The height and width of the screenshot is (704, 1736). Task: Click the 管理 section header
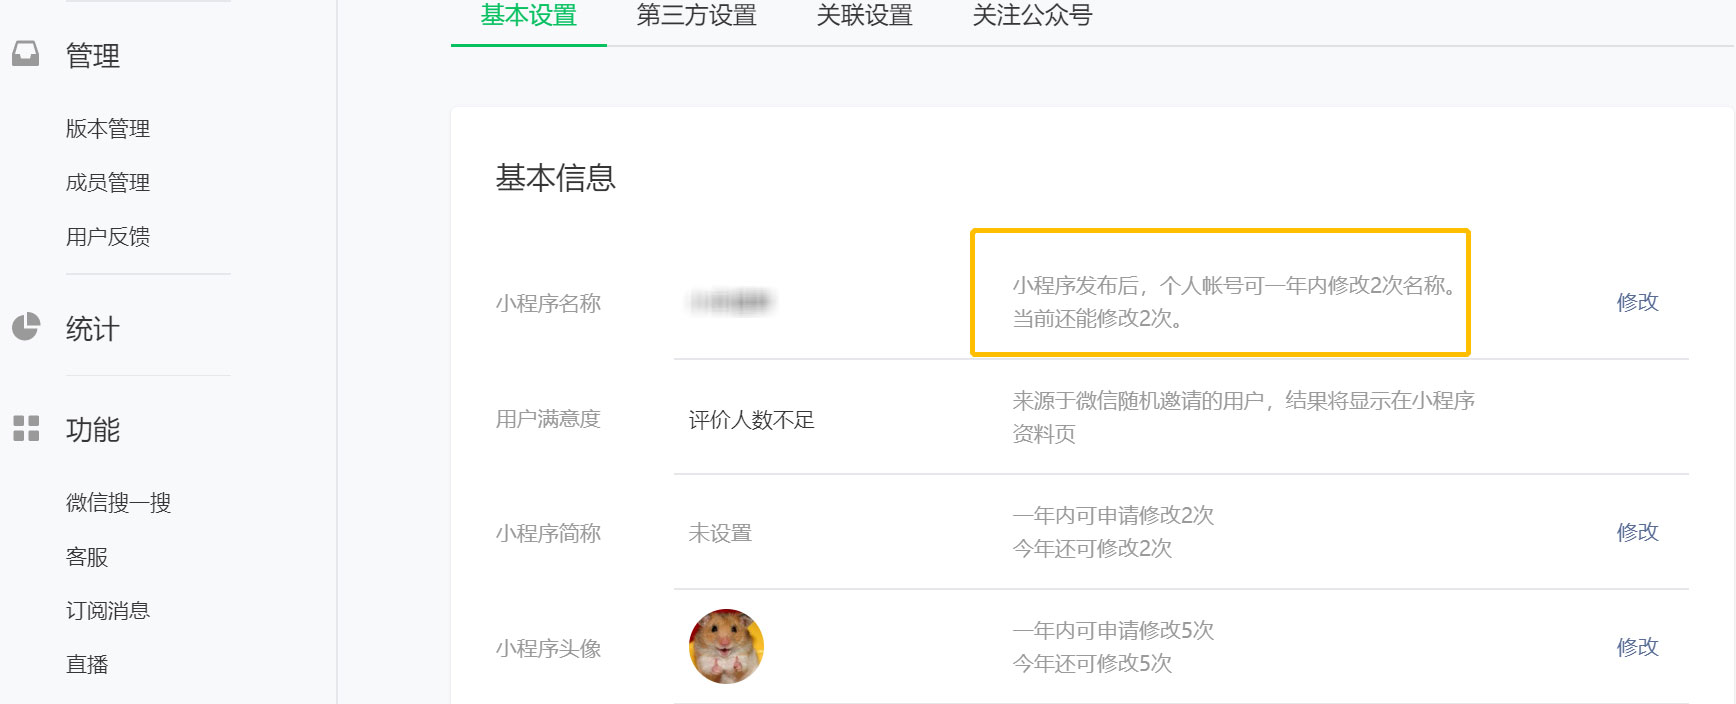[x=91, y=55]
